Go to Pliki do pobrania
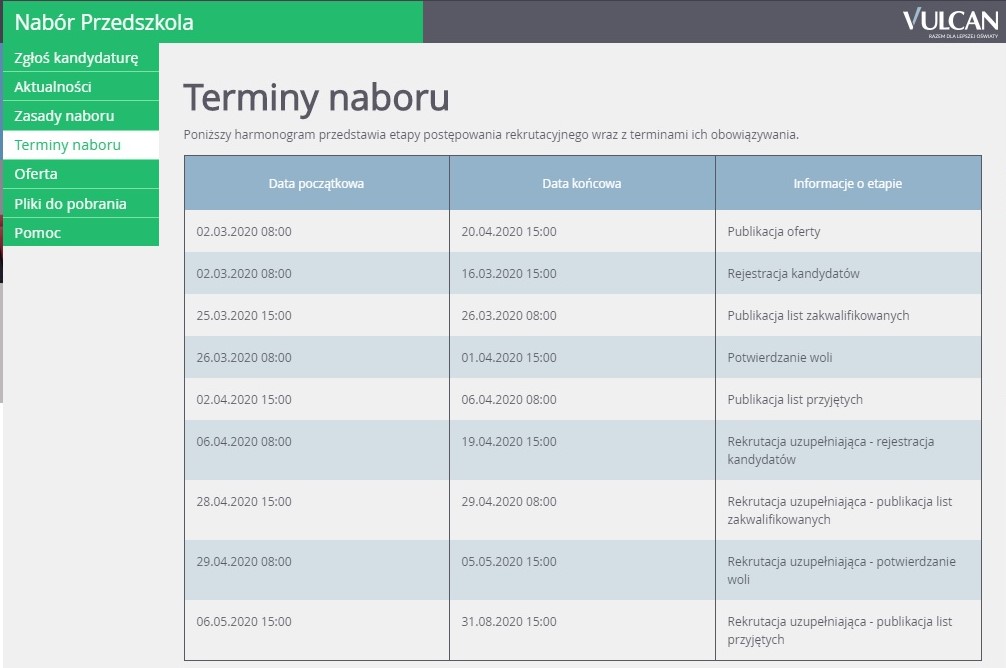Viewport: 1006px width, 668px height. coord(70,204)
